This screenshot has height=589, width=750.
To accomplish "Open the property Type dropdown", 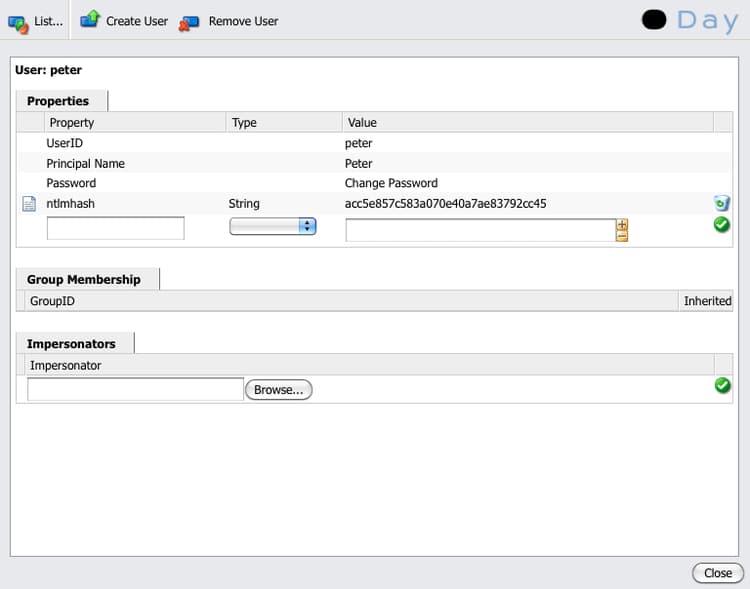I will (x=273, y=226).
